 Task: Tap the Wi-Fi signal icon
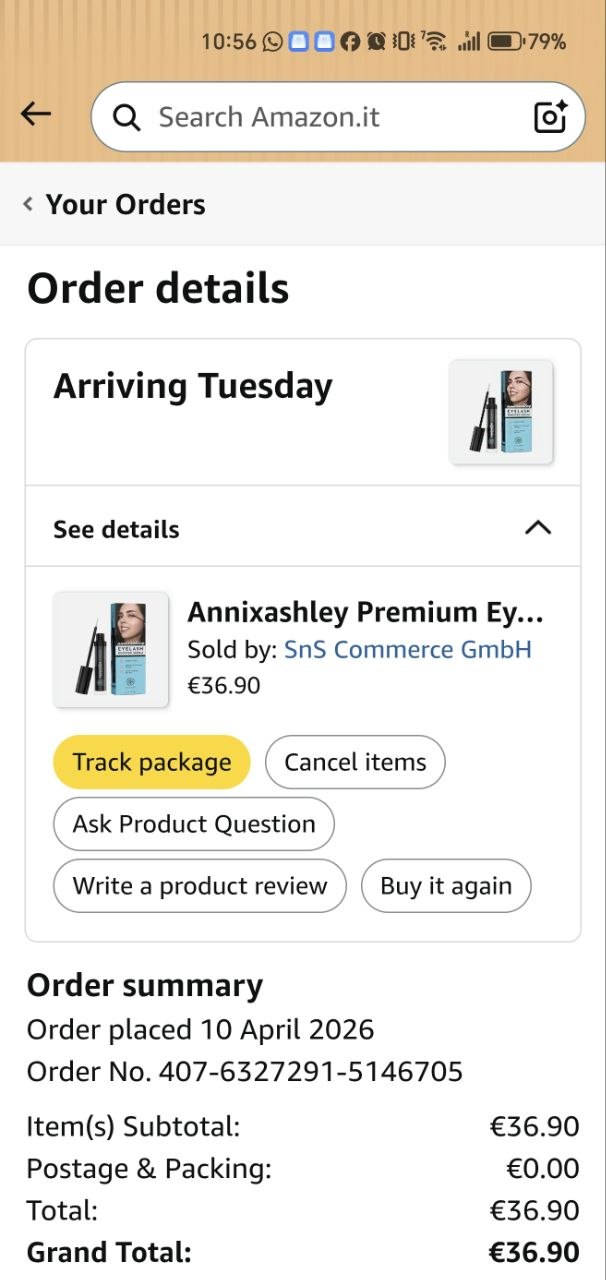[x=434, y=41]
